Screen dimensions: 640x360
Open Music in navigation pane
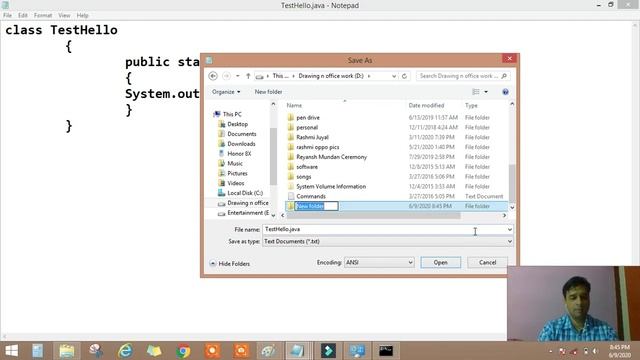click(235, 163)
